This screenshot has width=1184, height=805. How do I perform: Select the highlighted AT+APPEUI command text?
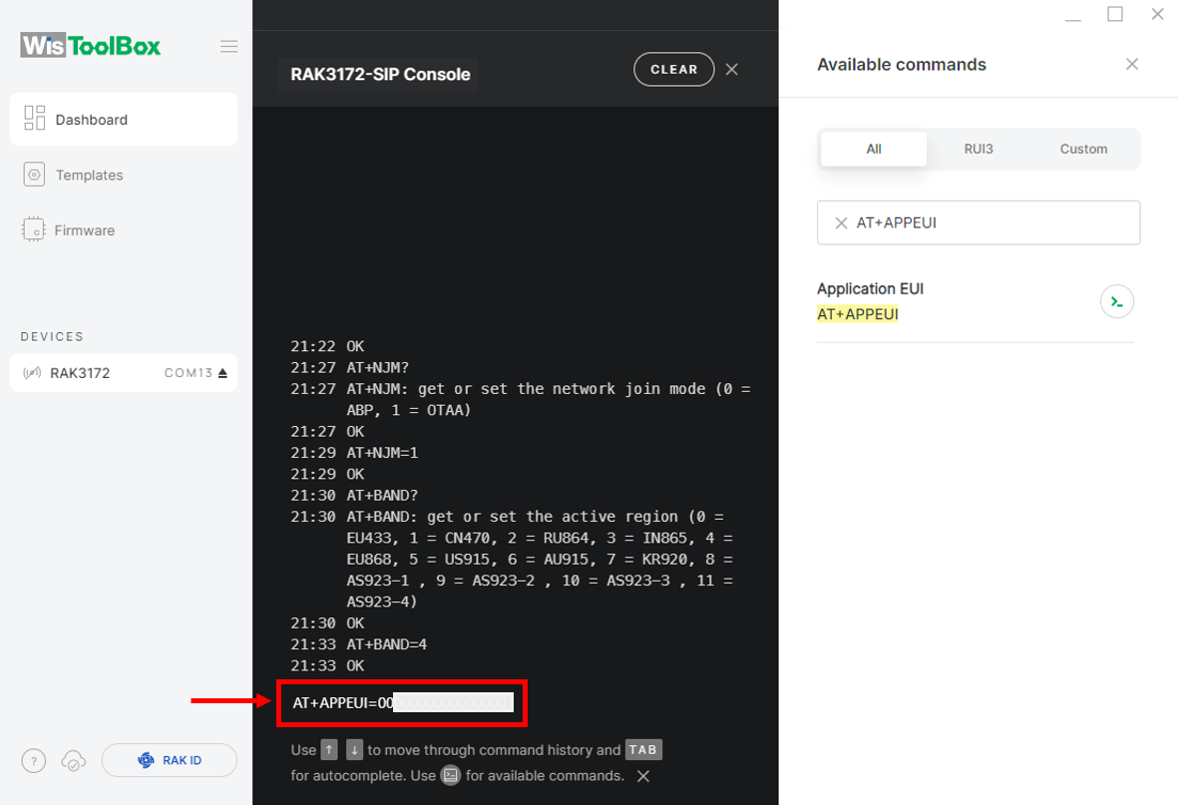tap(858, 314)
